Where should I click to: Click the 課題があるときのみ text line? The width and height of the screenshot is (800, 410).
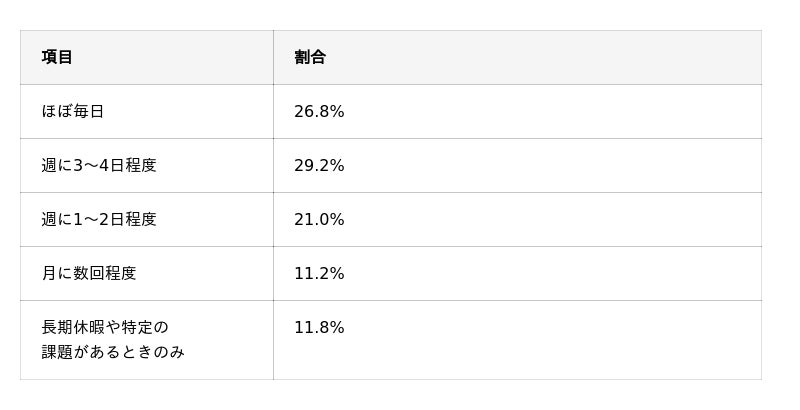113,352
